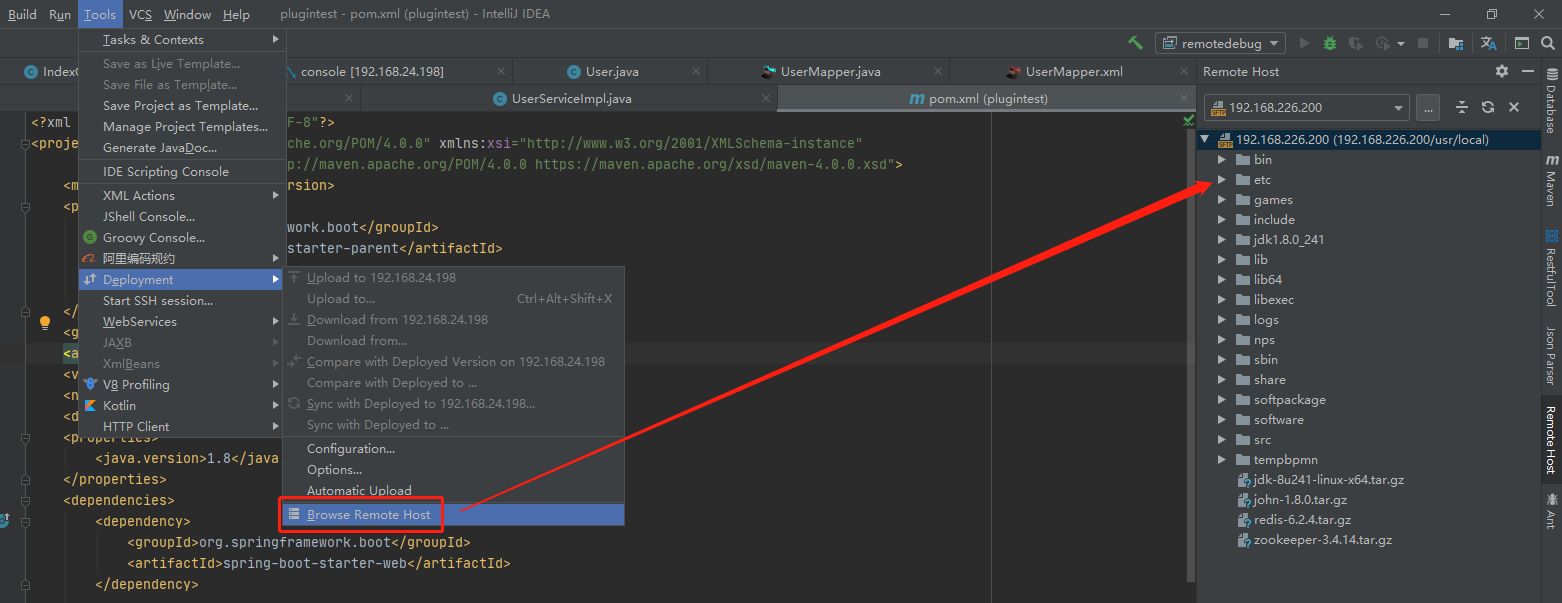Screen dimensions: 1562x603
Task: Select Generate JavaDoc... entry
Action: 160,147
